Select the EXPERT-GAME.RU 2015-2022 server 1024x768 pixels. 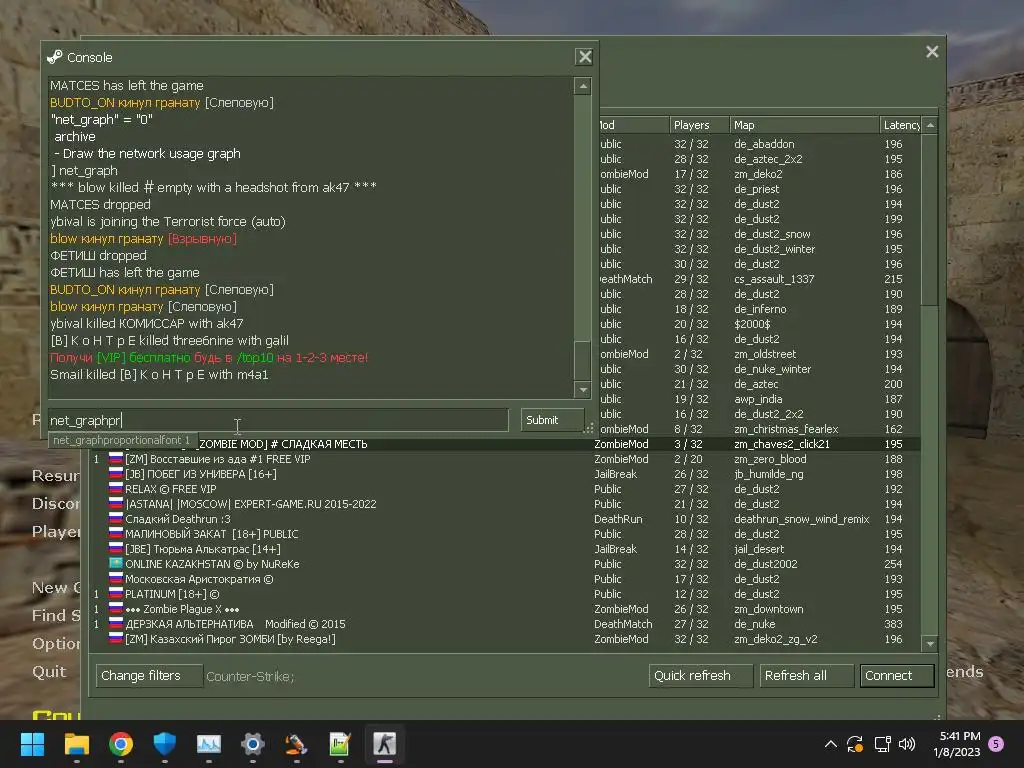click(x=506, y=504)
